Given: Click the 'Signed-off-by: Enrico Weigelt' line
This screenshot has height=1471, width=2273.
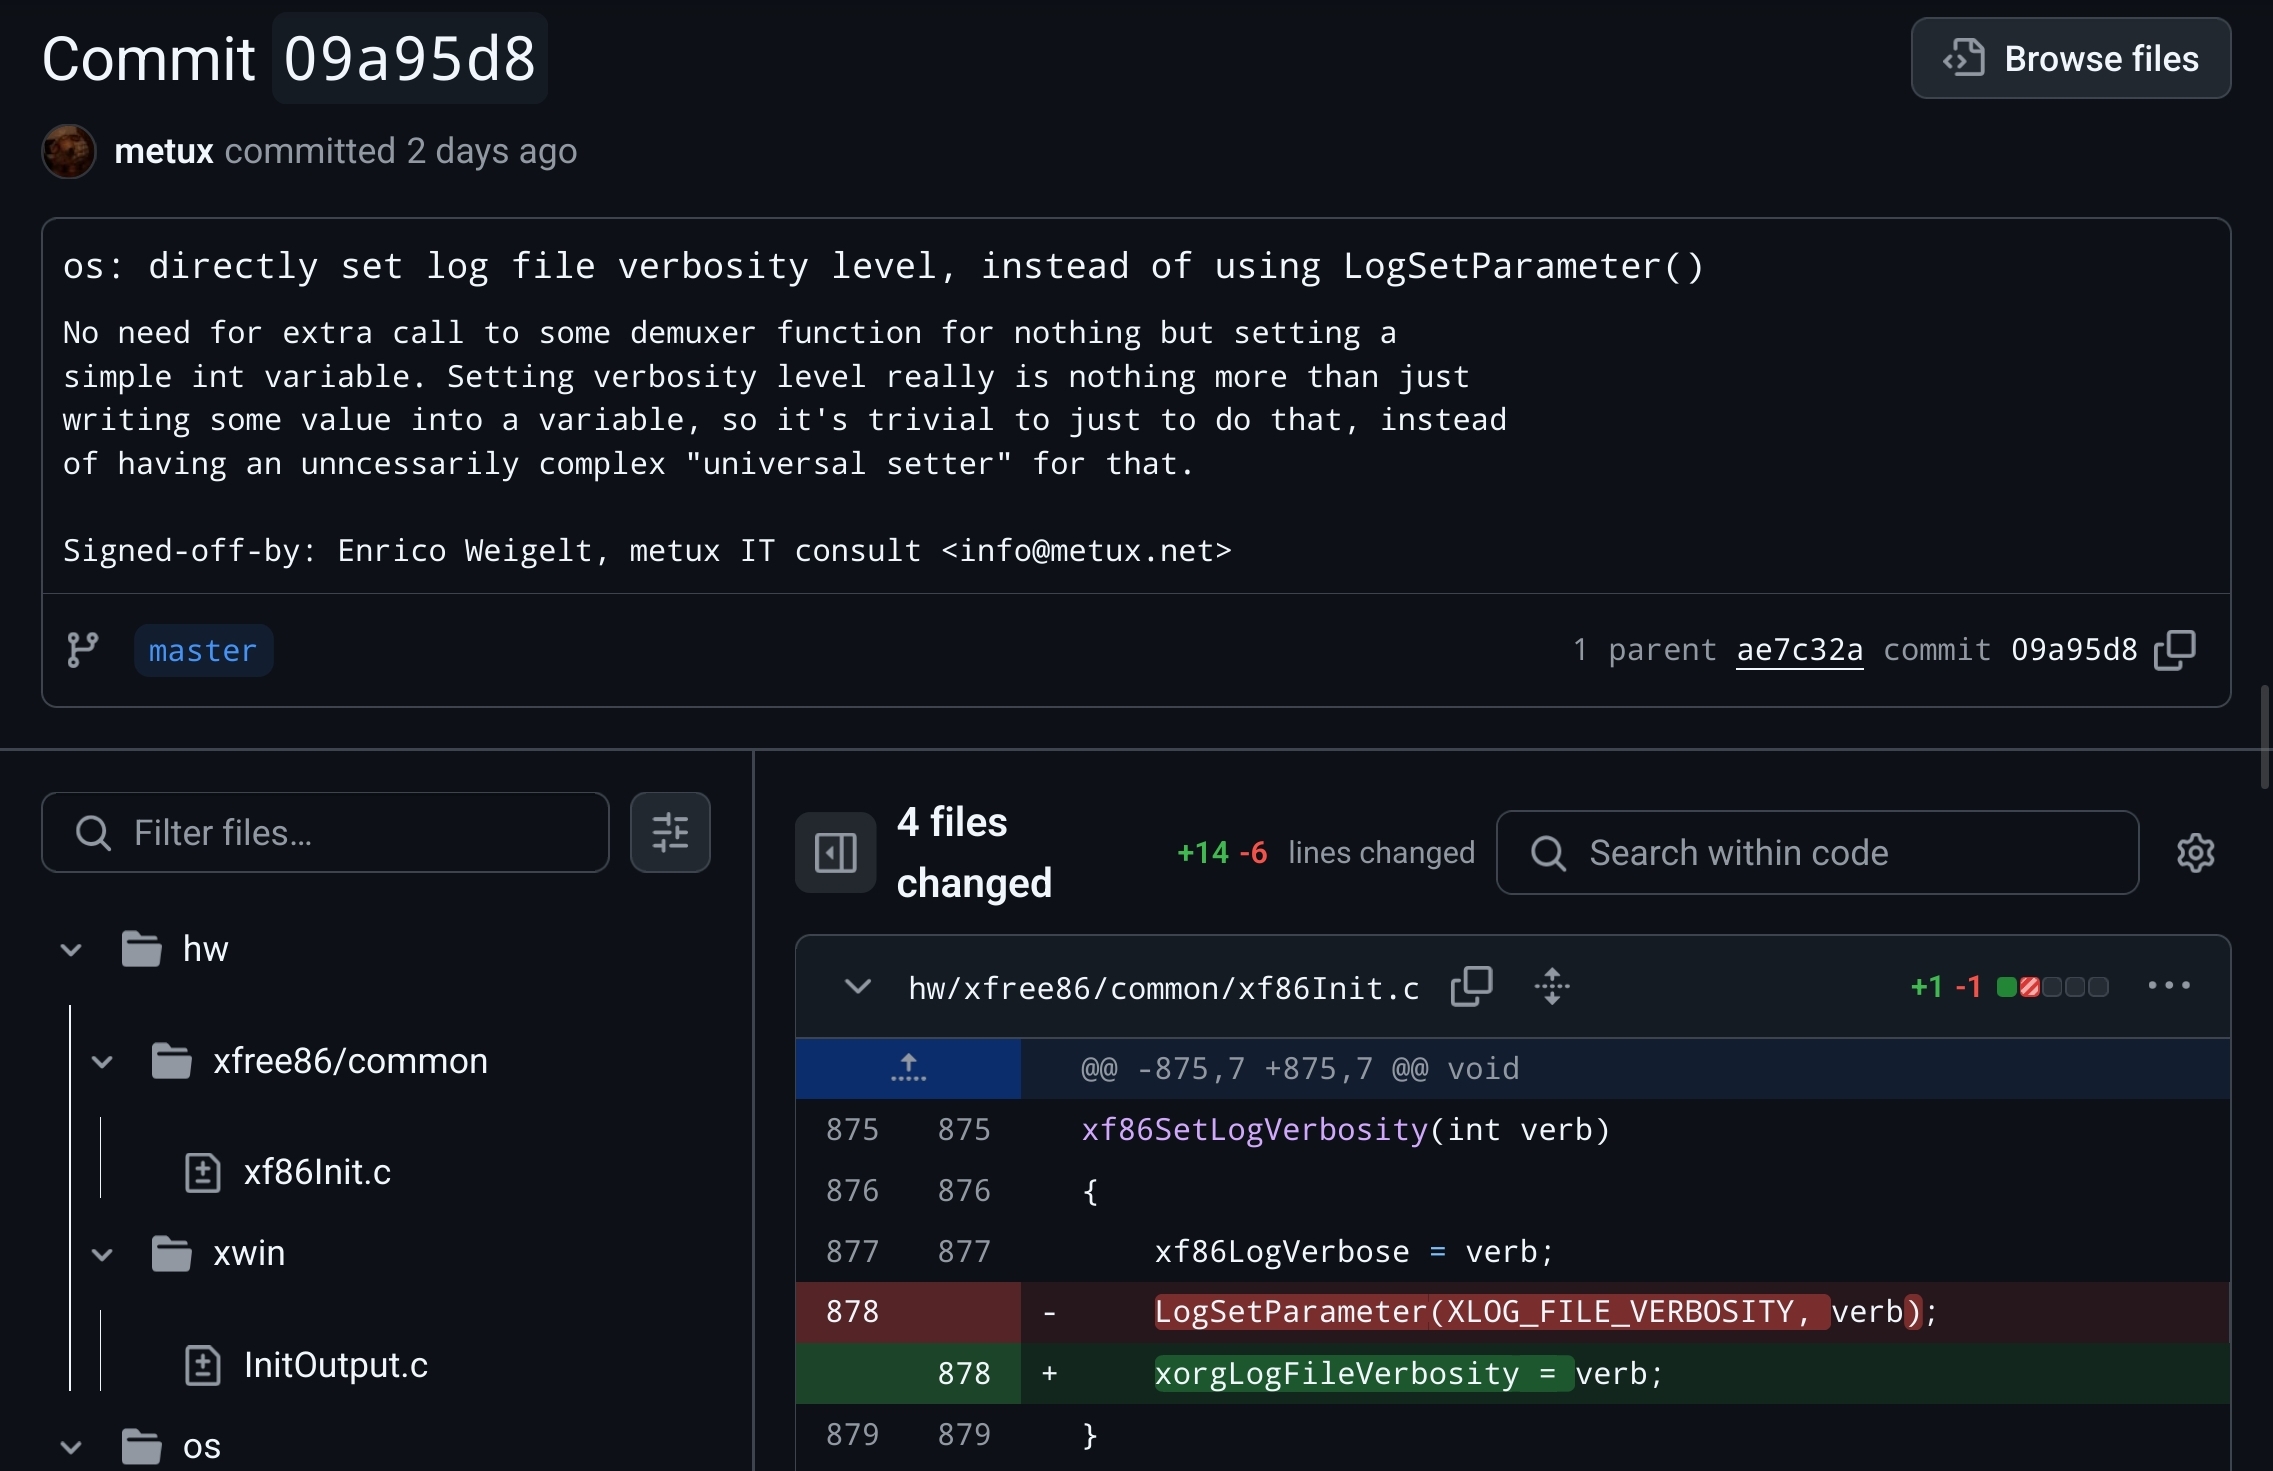Looking at the screenshot, I should pyautogui.click(x=647, y=551).
